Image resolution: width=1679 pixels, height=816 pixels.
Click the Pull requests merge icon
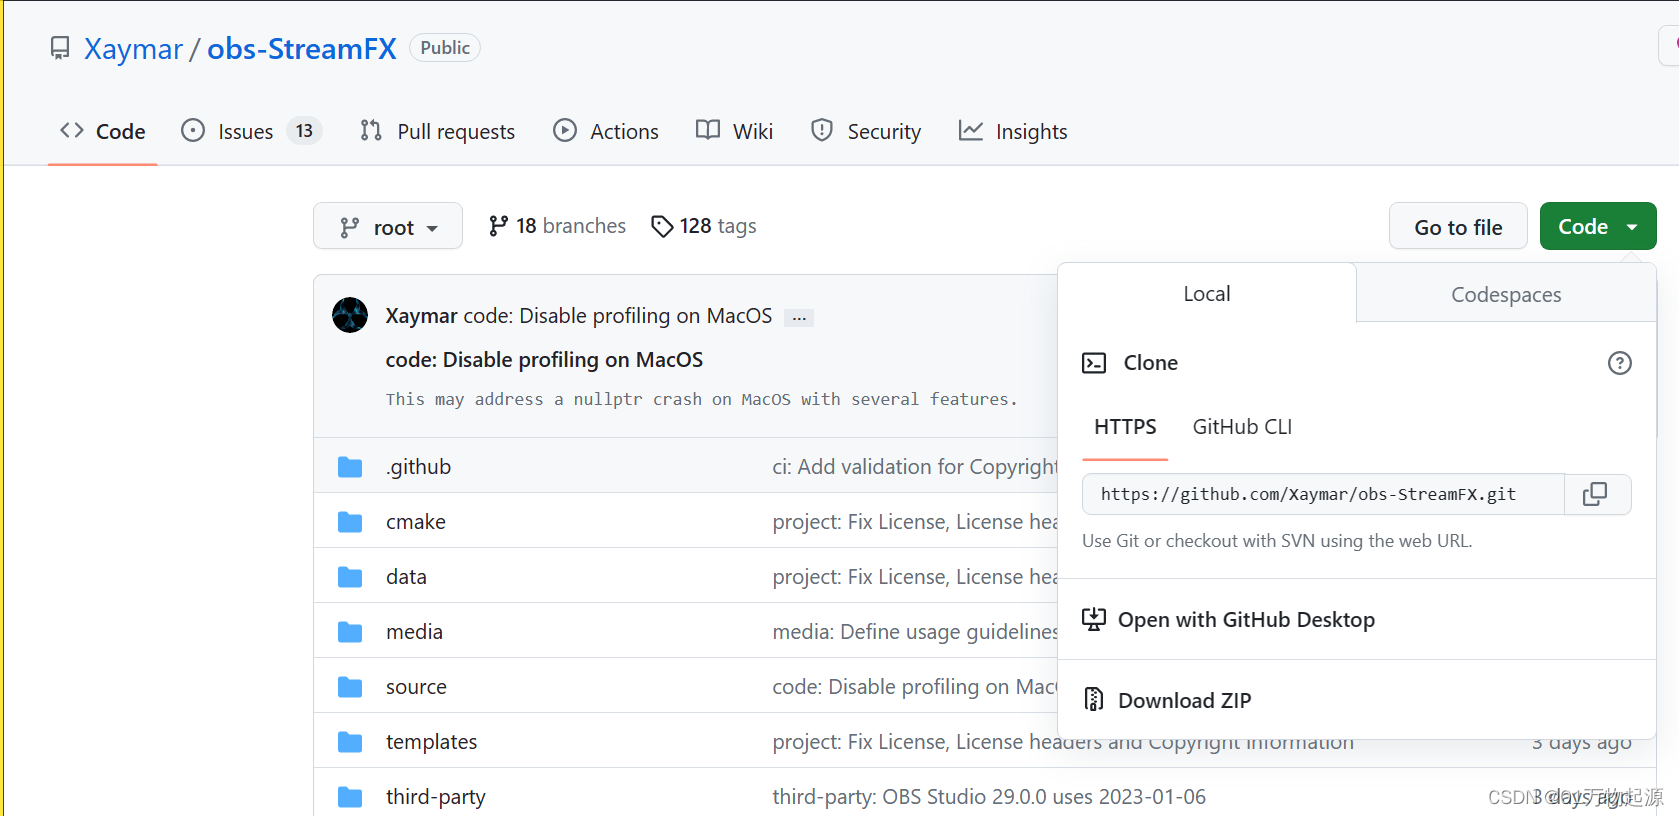point(371,130)
